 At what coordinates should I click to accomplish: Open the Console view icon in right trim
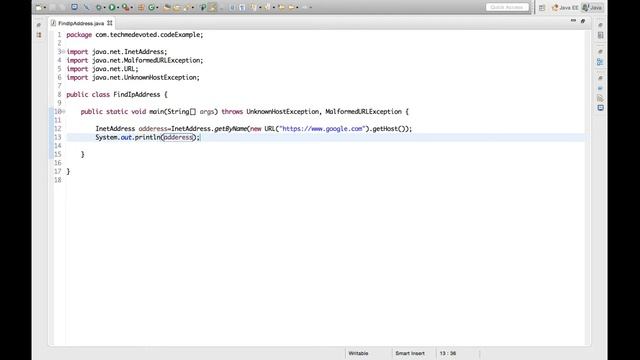coord(600,108)
